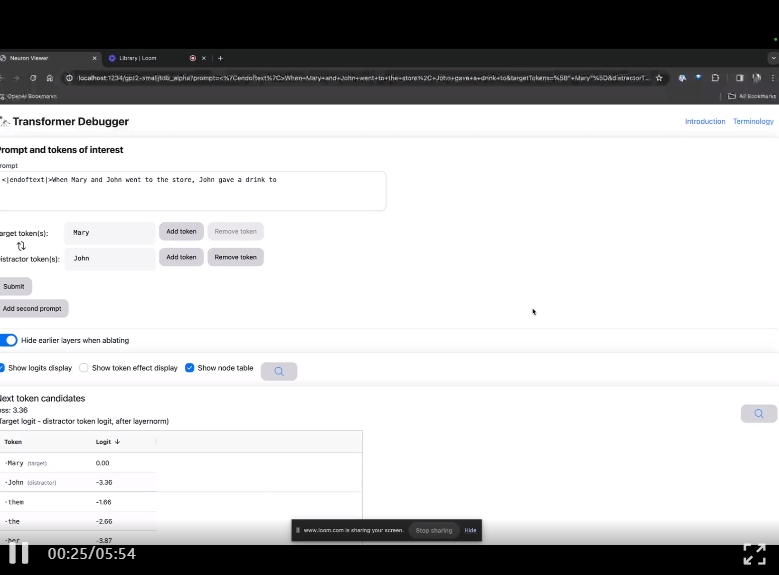
Task: Edit the Mary target token field
Action: click(x=110, y=233)
